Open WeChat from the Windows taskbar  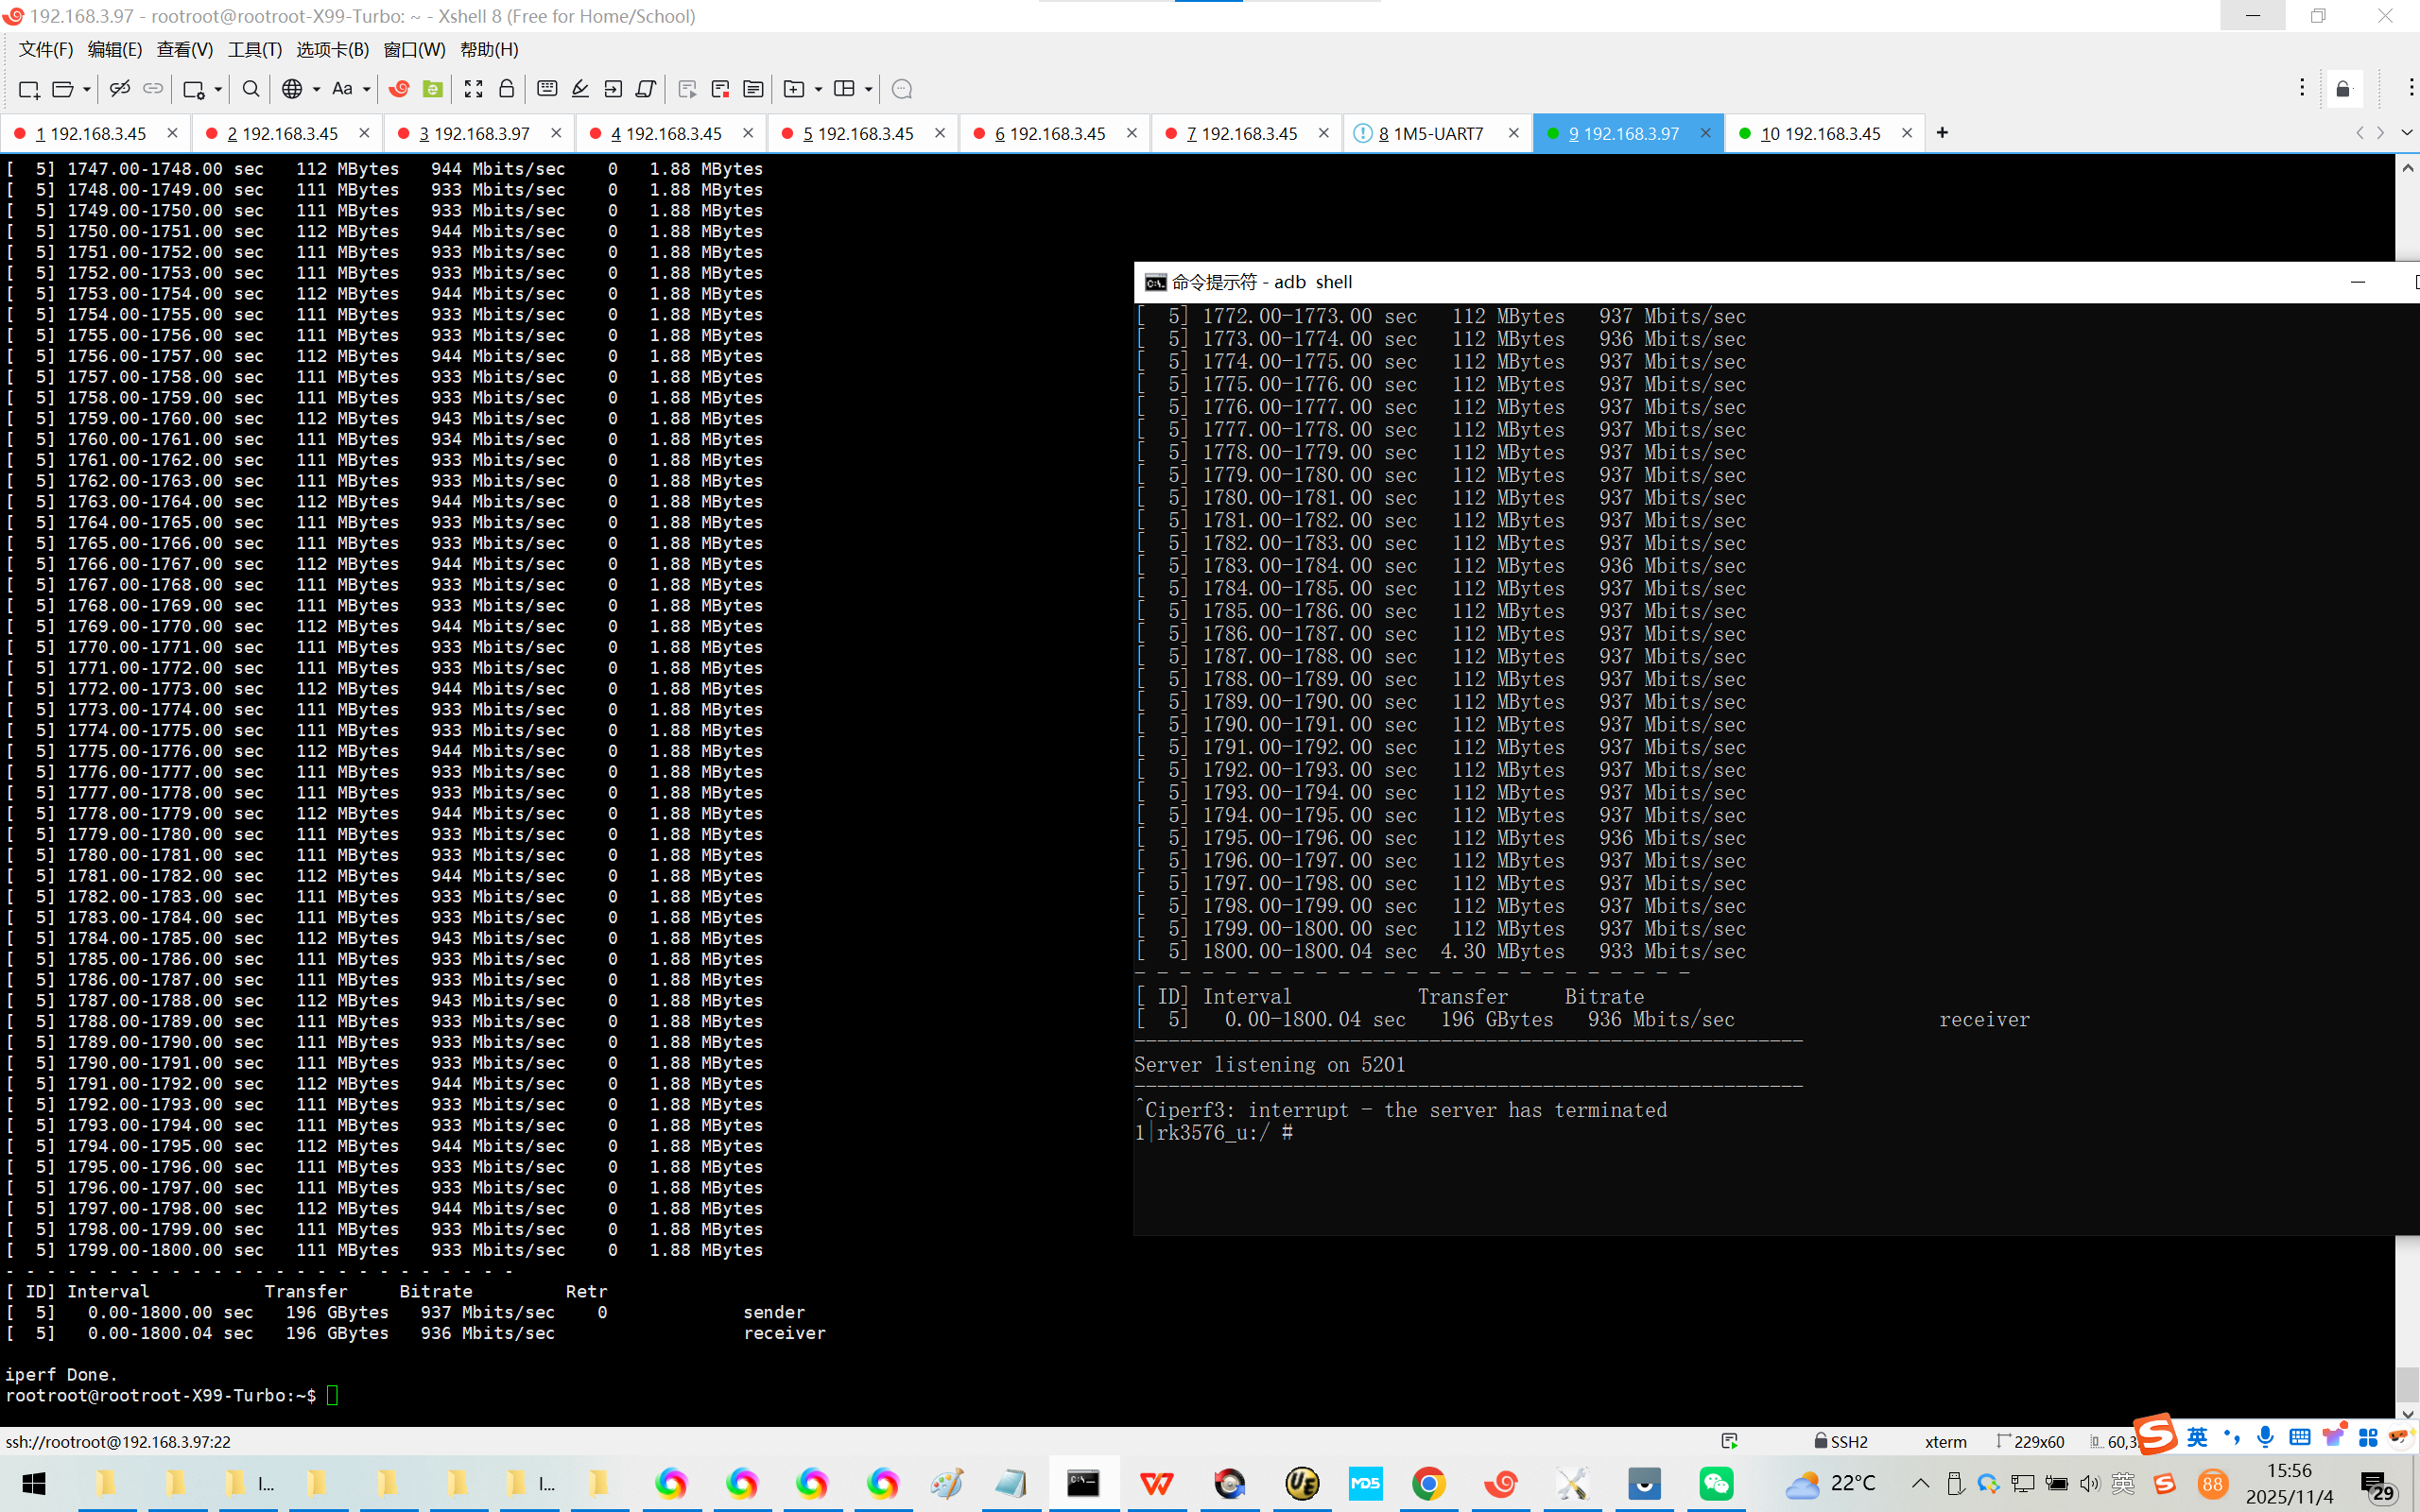1716,1483
